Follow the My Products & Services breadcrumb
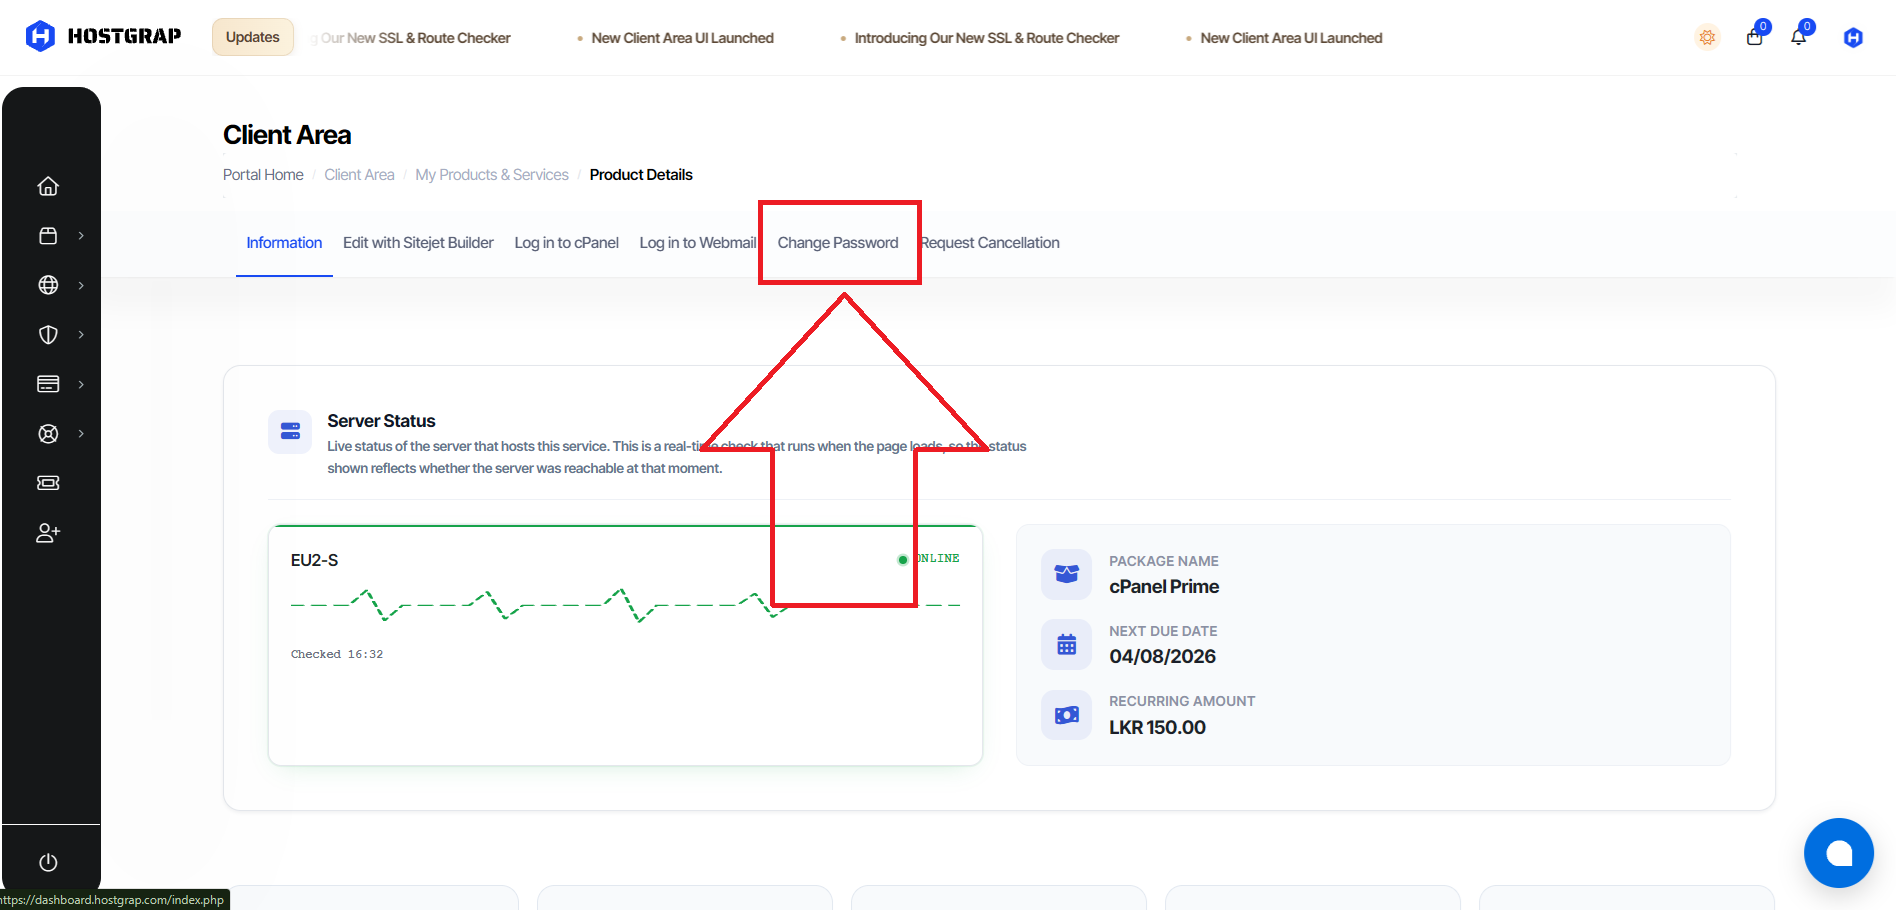Image resolution: width=1896 pixels, height=910 pixels. [492, 175]
